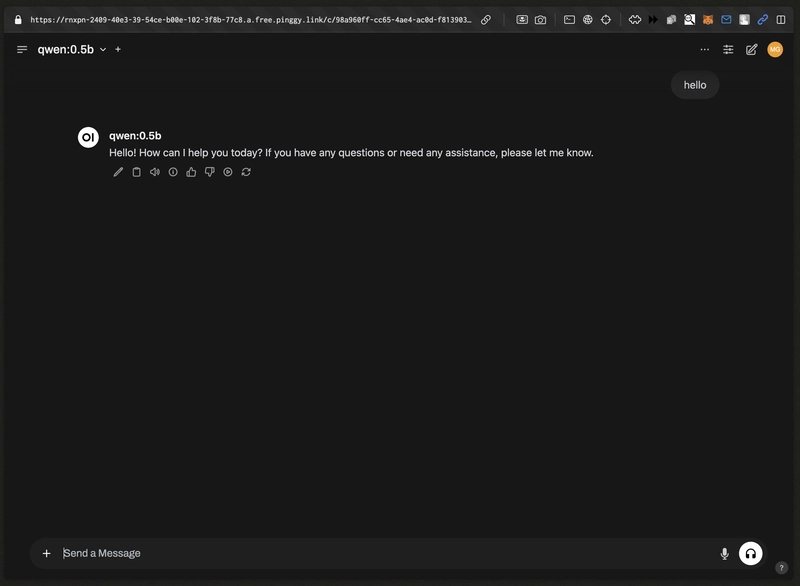The height and width of the screenshot is (586, 800).
Task: Open the three-dot chat options menu
Action: point(705,49)
